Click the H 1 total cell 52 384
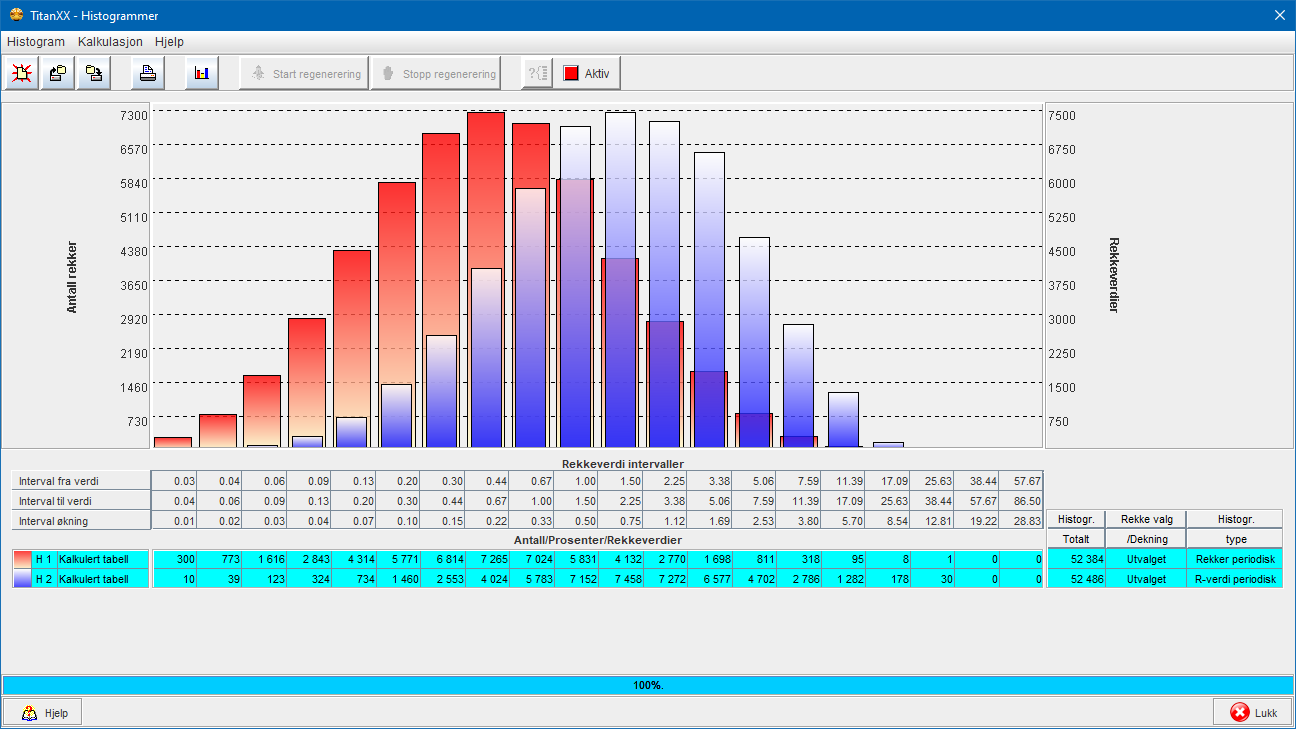Image resolution: width=1296 pixels, height=729 pixels. pos(1076,559)
